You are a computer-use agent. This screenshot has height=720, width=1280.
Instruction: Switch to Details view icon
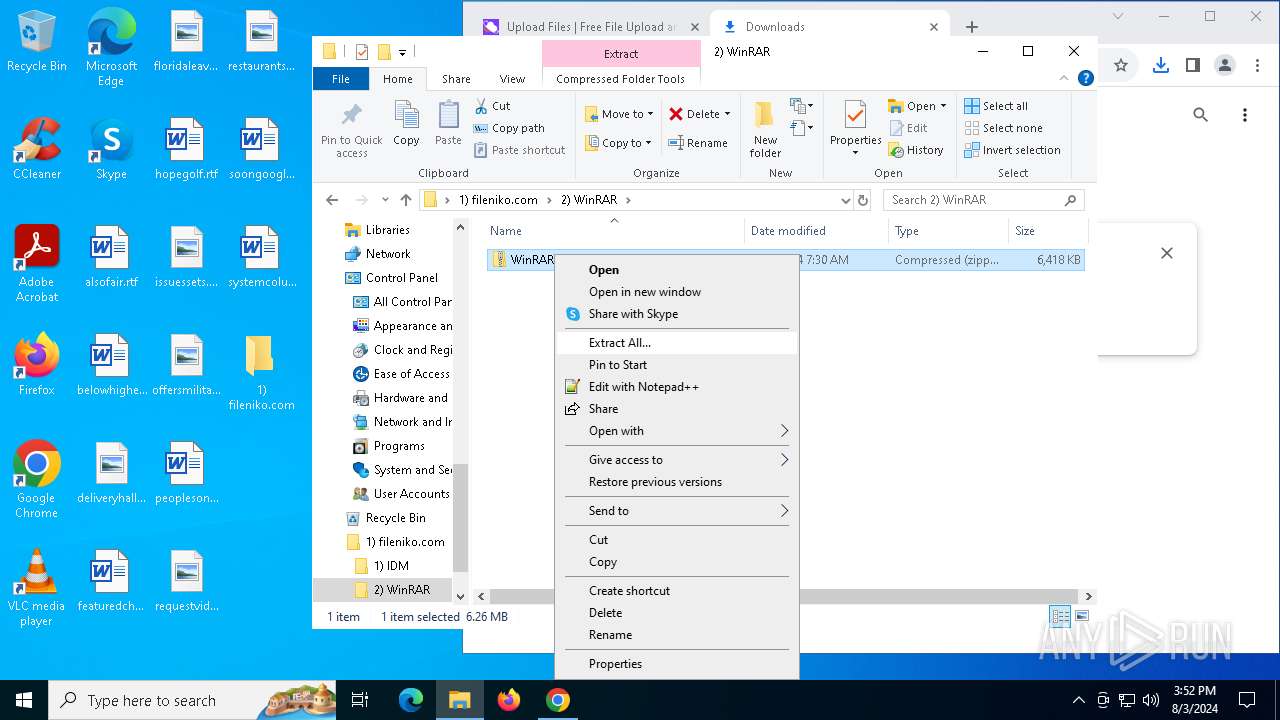1060,616
